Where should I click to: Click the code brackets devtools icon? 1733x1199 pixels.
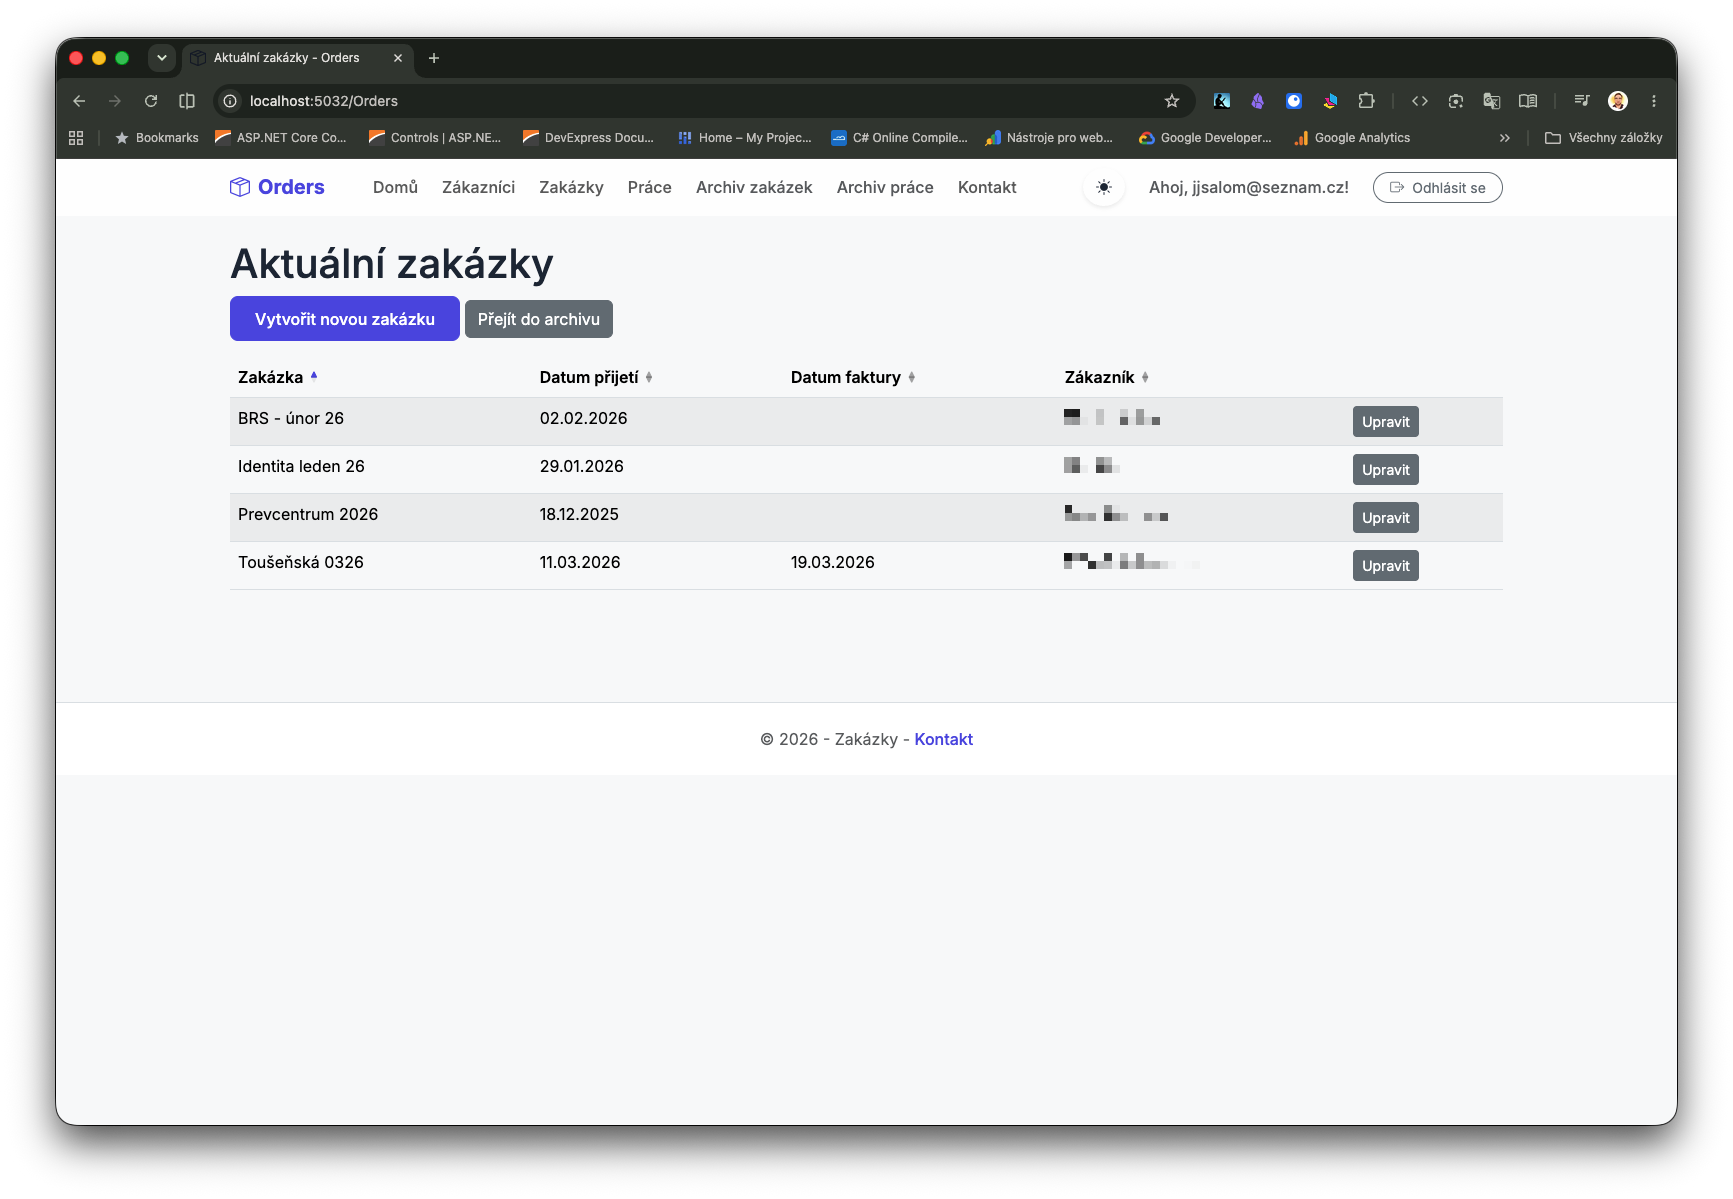[1420, 101]
